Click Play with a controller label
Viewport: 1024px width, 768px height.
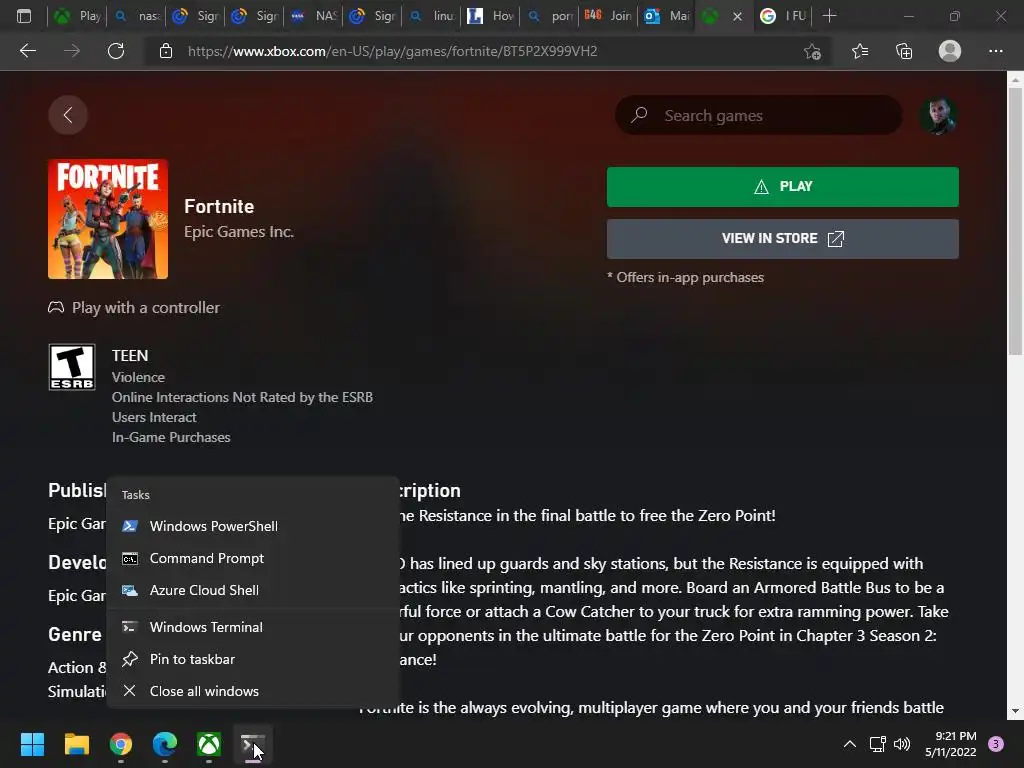pos(145,308)
